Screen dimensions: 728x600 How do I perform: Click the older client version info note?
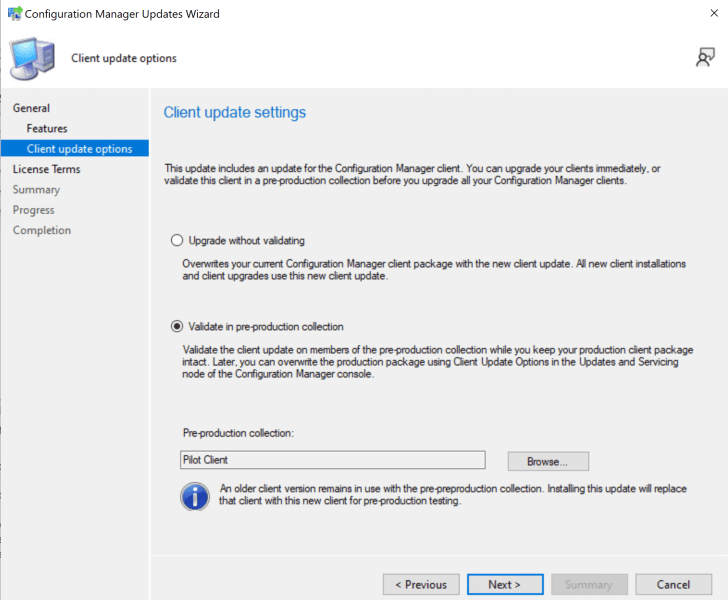pos(453,495)
